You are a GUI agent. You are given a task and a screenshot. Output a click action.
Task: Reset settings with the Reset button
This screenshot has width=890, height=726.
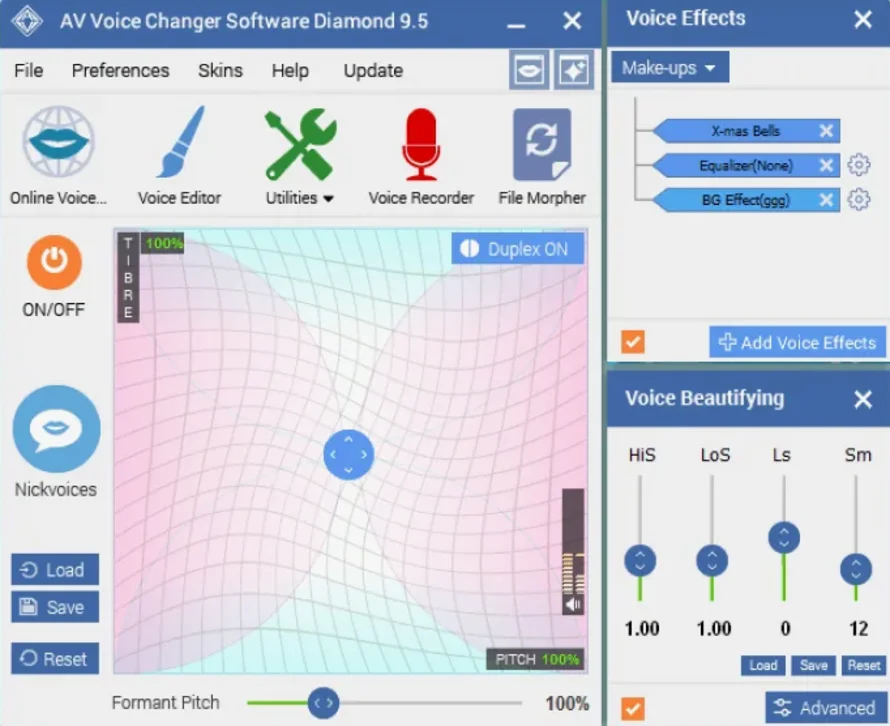[x=54, y=658]
